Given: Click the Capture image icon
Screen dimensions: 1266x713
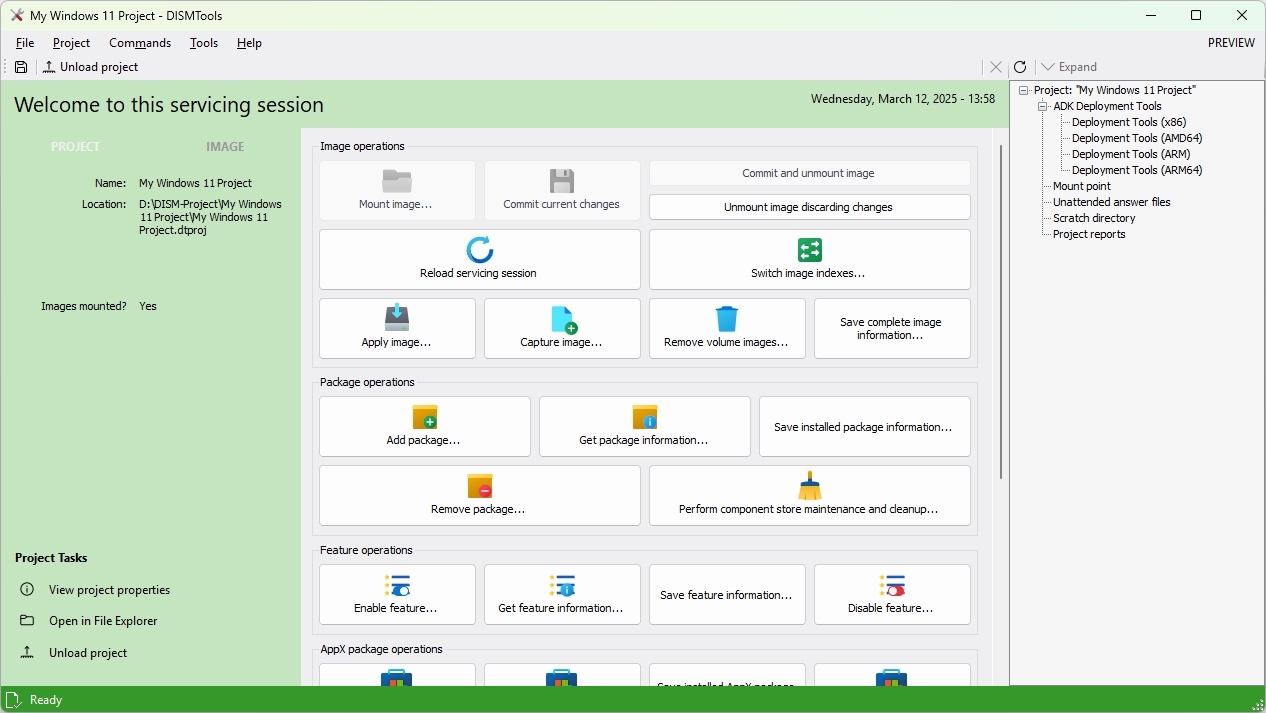Looking at the screenshot, I should tap(563, 319).
